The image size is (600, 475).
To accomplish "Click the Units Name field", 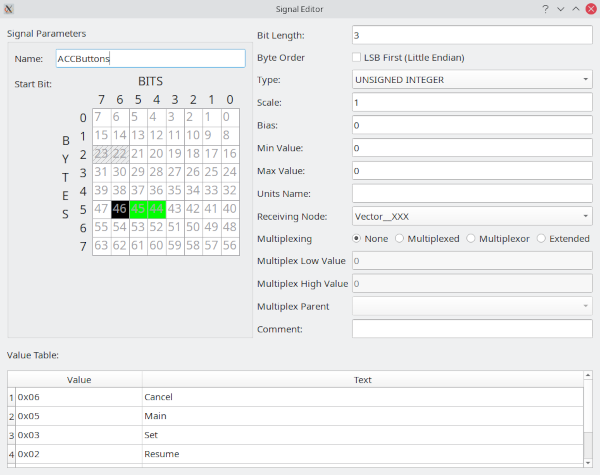I will (x=472, y=193).
